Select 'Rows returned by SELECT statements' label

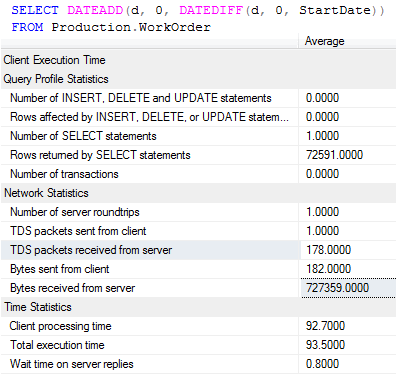click(100, 155)
